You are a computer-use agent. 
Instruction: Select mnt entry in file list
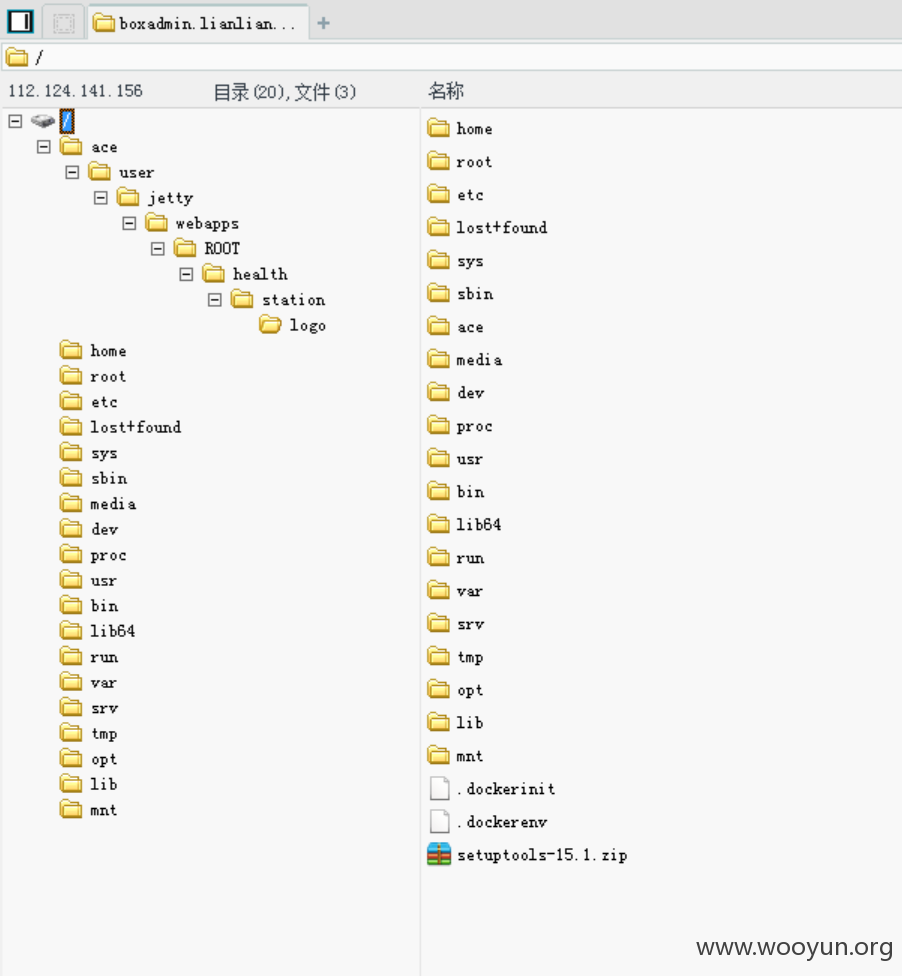456,756
